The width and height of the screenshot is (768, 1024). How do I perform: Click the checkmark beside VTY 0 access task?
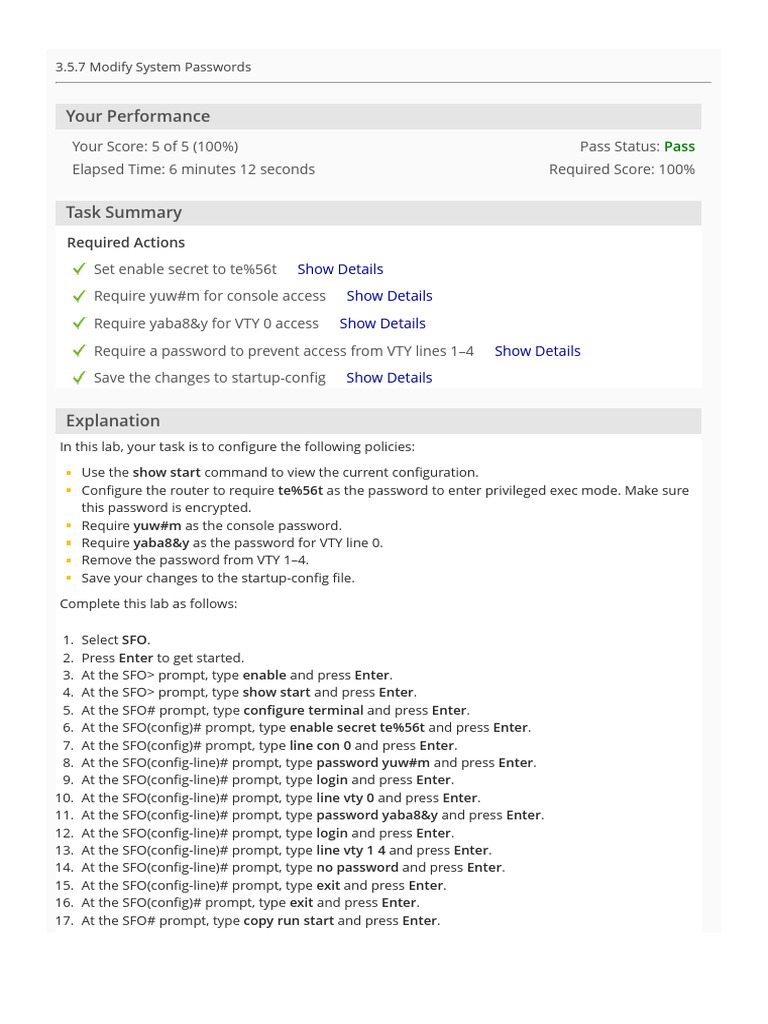click(79, 323)
